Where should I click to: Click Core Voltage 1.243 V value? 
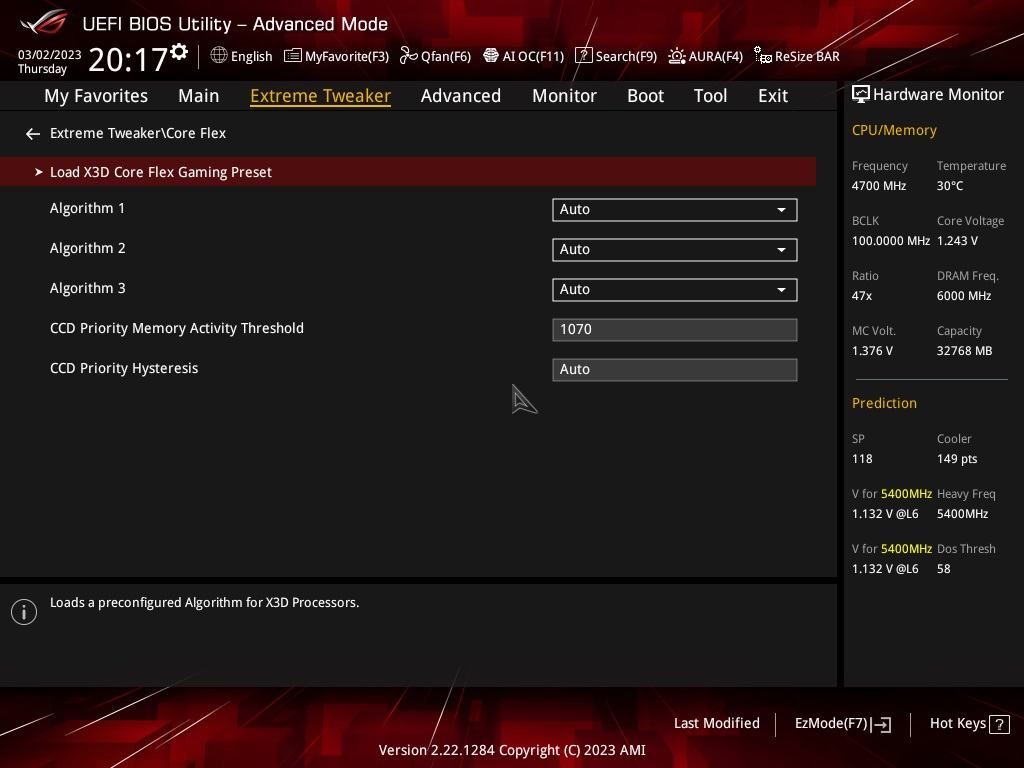pos(957,241)
